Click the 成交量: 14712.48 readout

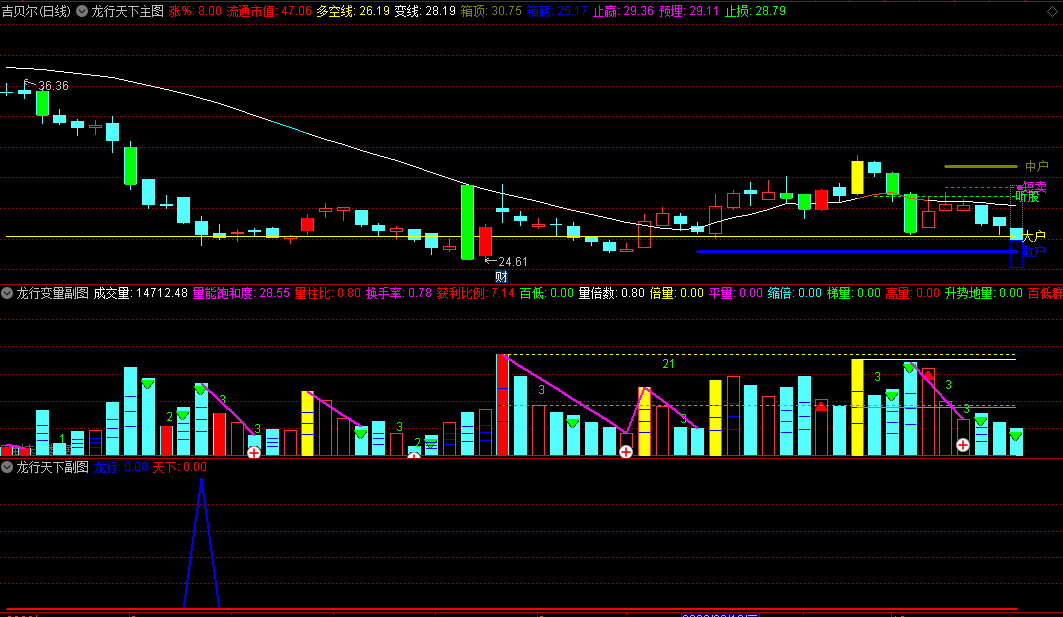point(140,293)
